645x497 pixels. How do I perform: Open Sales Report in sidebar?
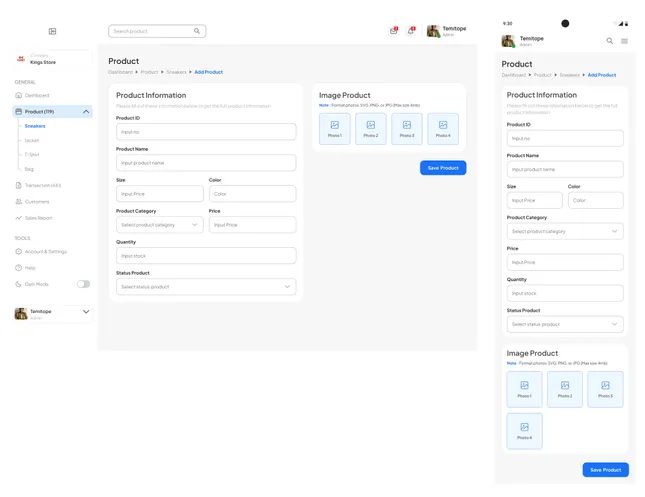coord(38,217)
